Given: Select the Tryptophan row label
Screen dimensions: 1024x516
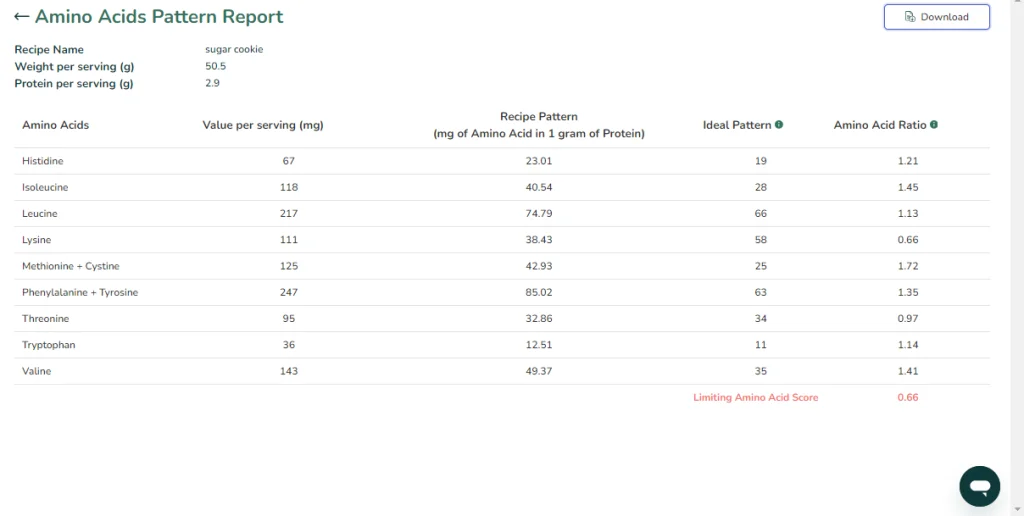Looking at the screenshot, I should click(49, 345).
